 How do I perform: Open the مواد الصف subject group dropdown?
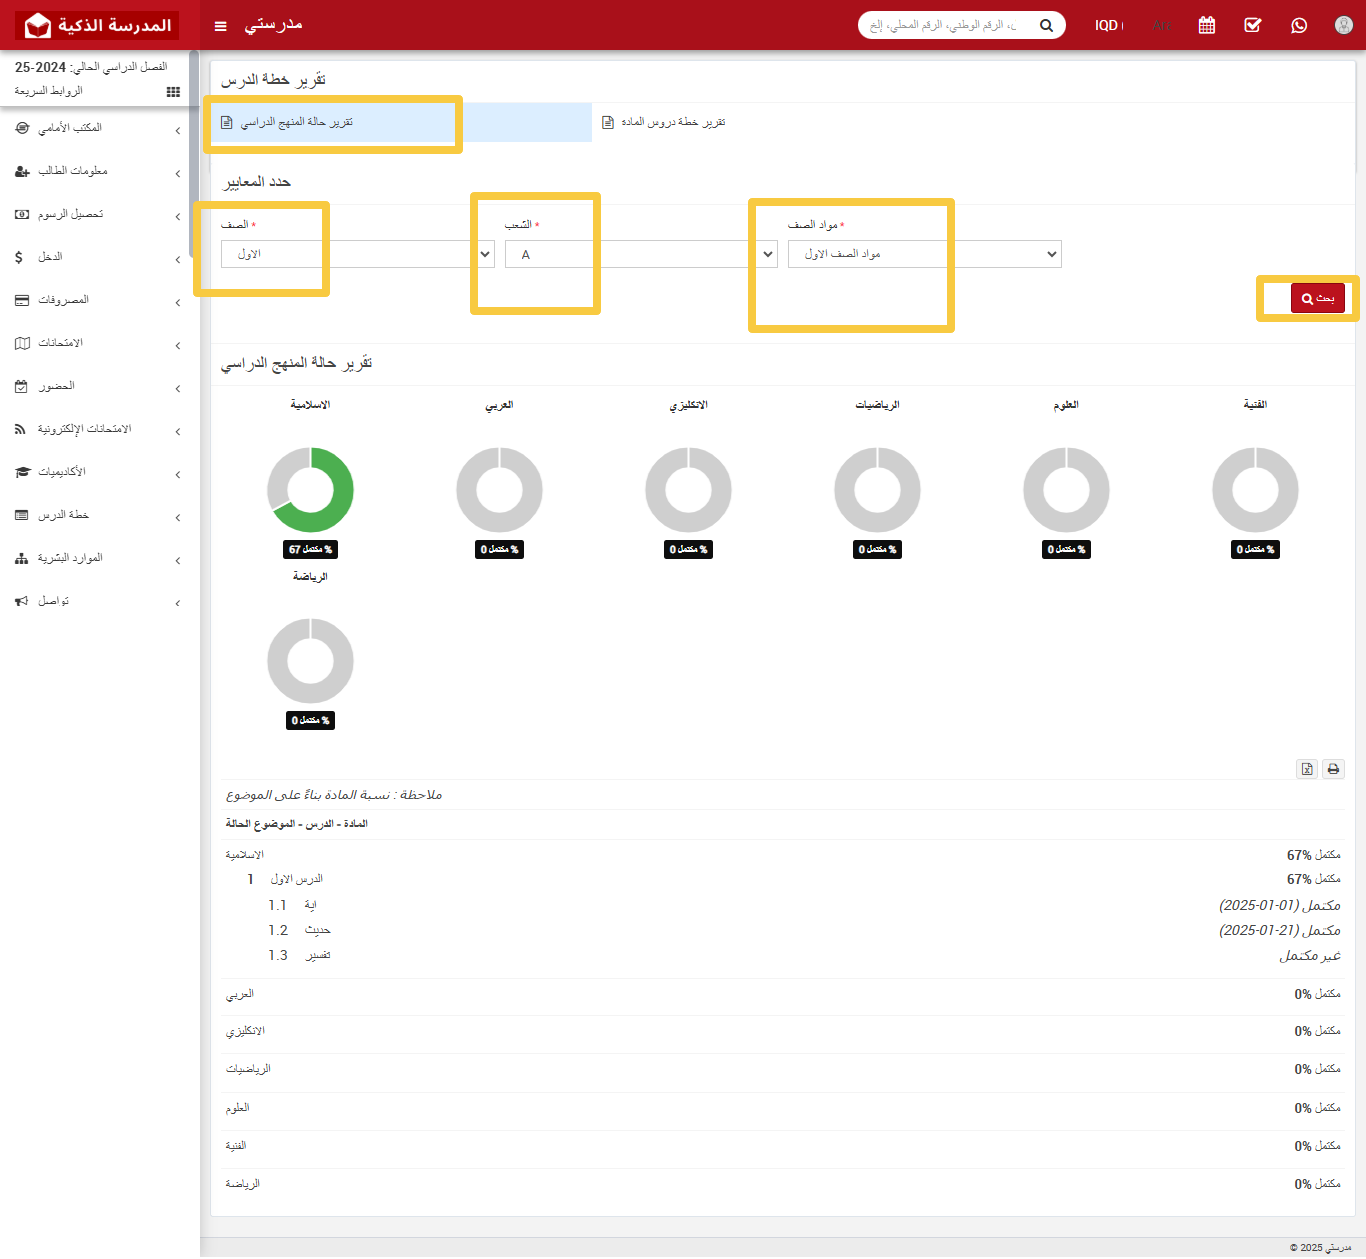click(x=924, y=254)
